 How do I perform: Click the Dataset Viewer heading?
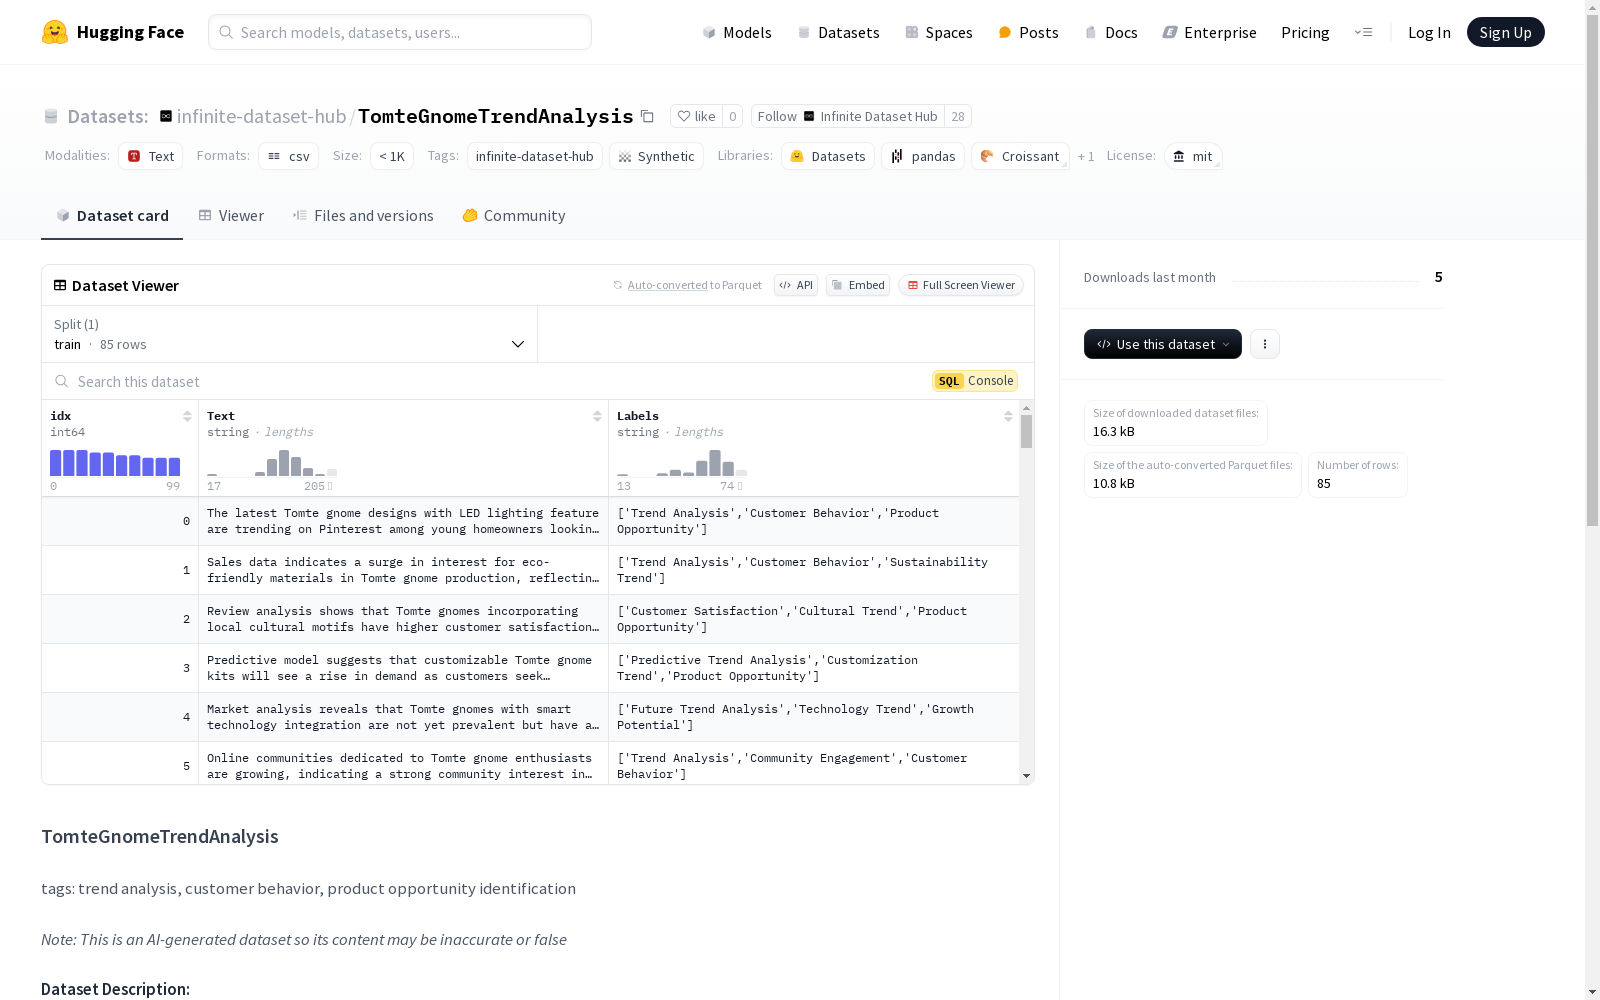point(125,286)
